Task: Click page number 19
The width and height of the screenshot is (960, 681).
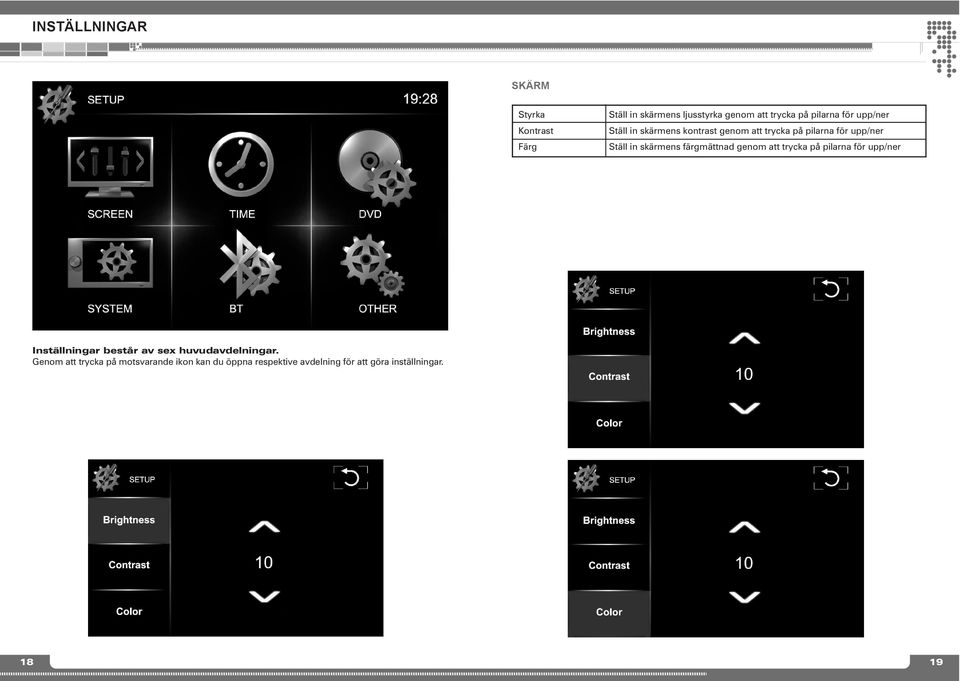Action: coord(936,662)
